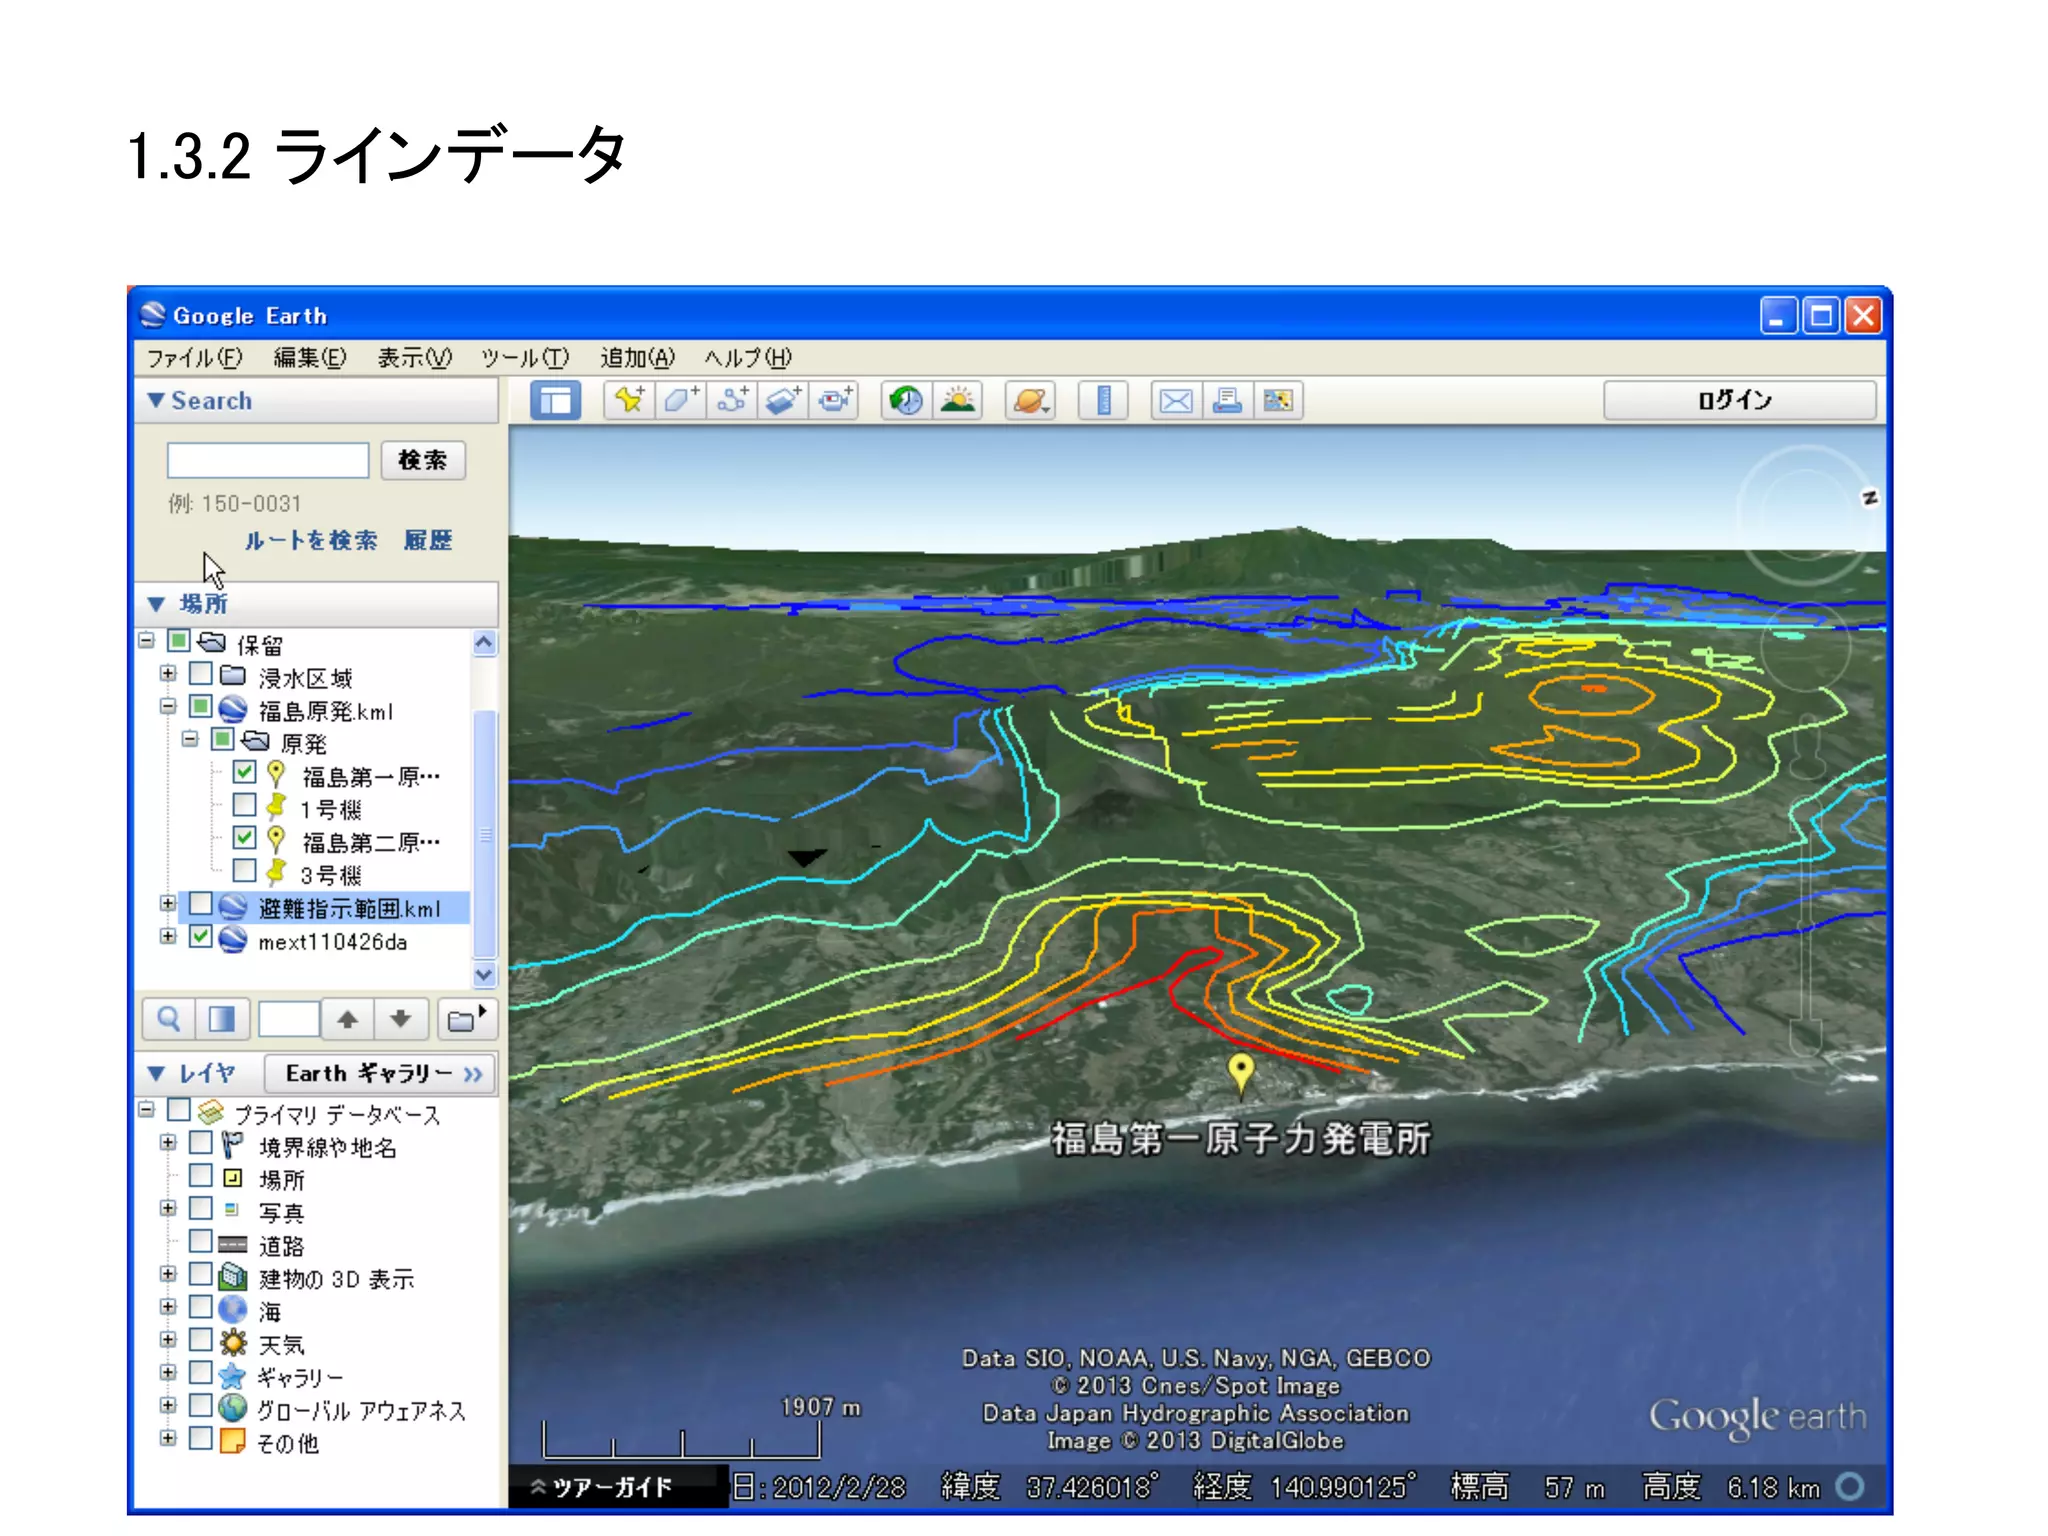This screenshot has height=1536, width=2048.
Task: Open the 履歴 link
Action: pyautogui.click(x=428, y=541)
